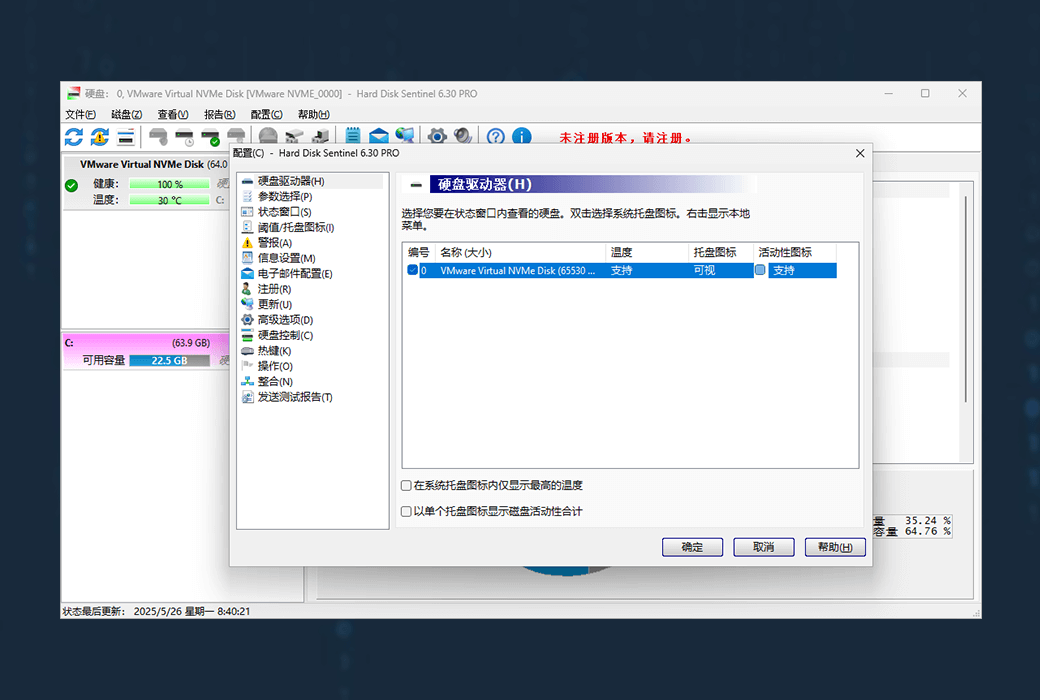Click the keyboard icon beside 热键(K)
Screen dimensions: 1040x700
247,350
